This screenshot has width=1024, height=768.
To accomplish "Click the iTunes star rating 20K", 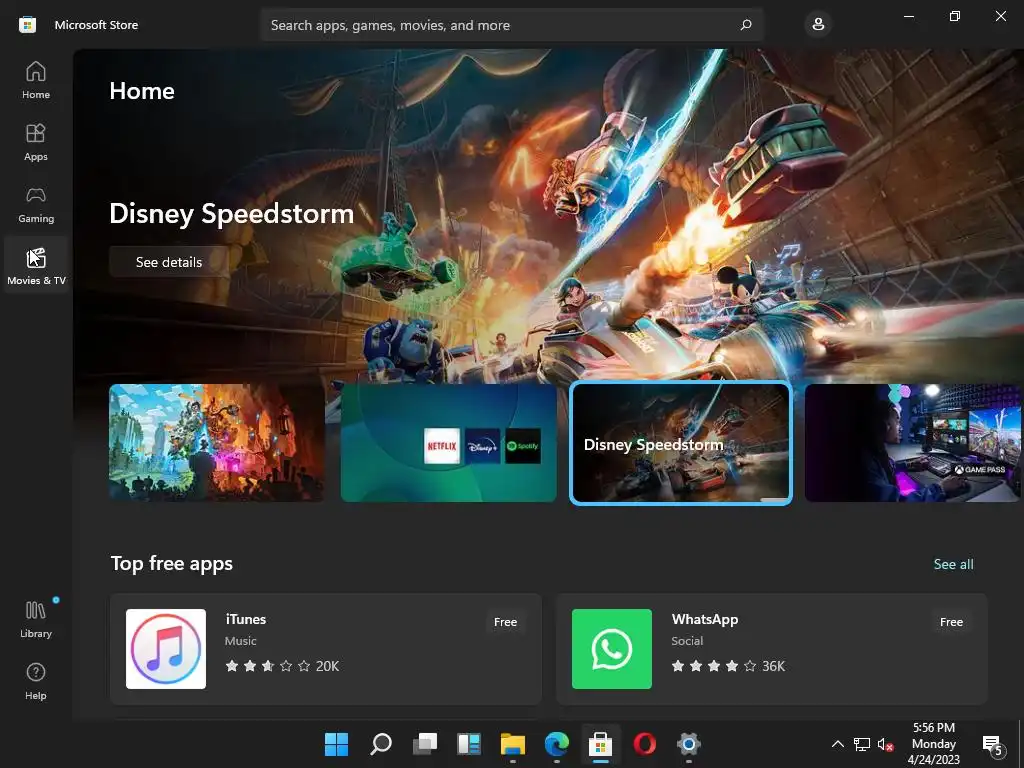I will (x=282, y=666).
